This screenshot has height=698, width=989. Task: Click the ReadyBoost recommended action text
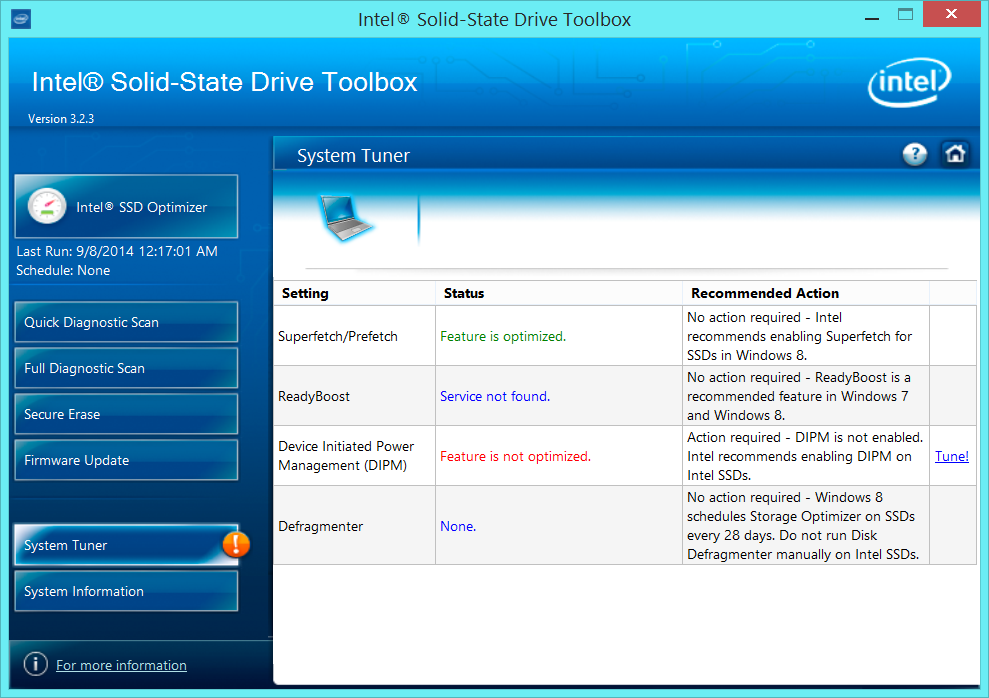[x=799, y=396]
